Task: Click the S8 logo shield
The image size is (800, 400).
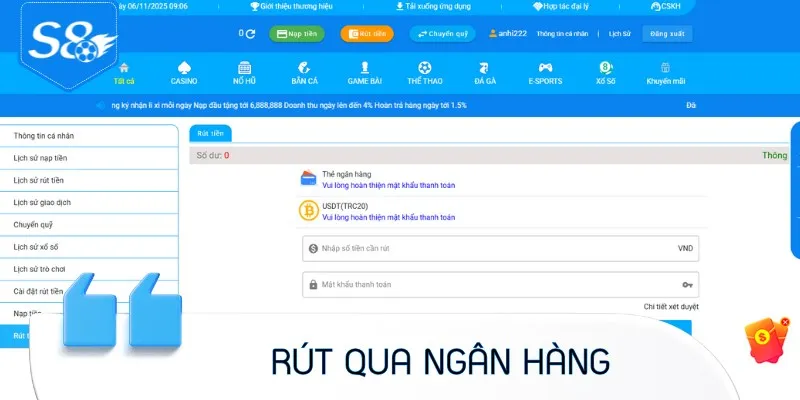Action: tap(69, 44)
